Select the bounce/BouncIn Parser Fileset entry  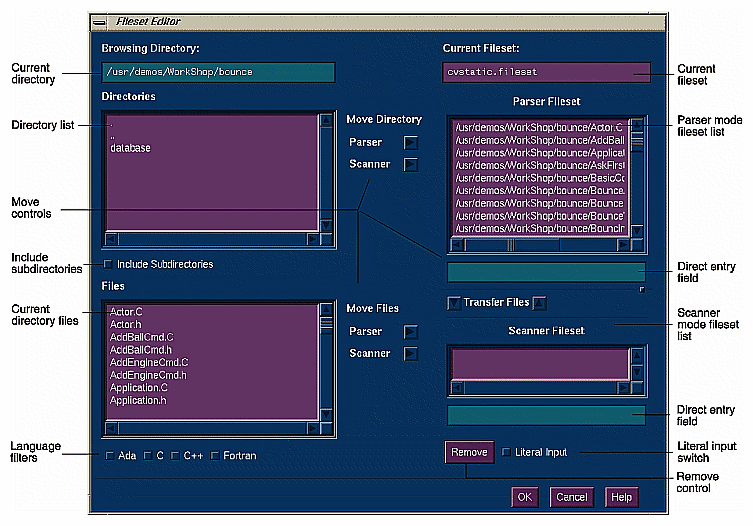pyautogui.click(x=540, y=228)
